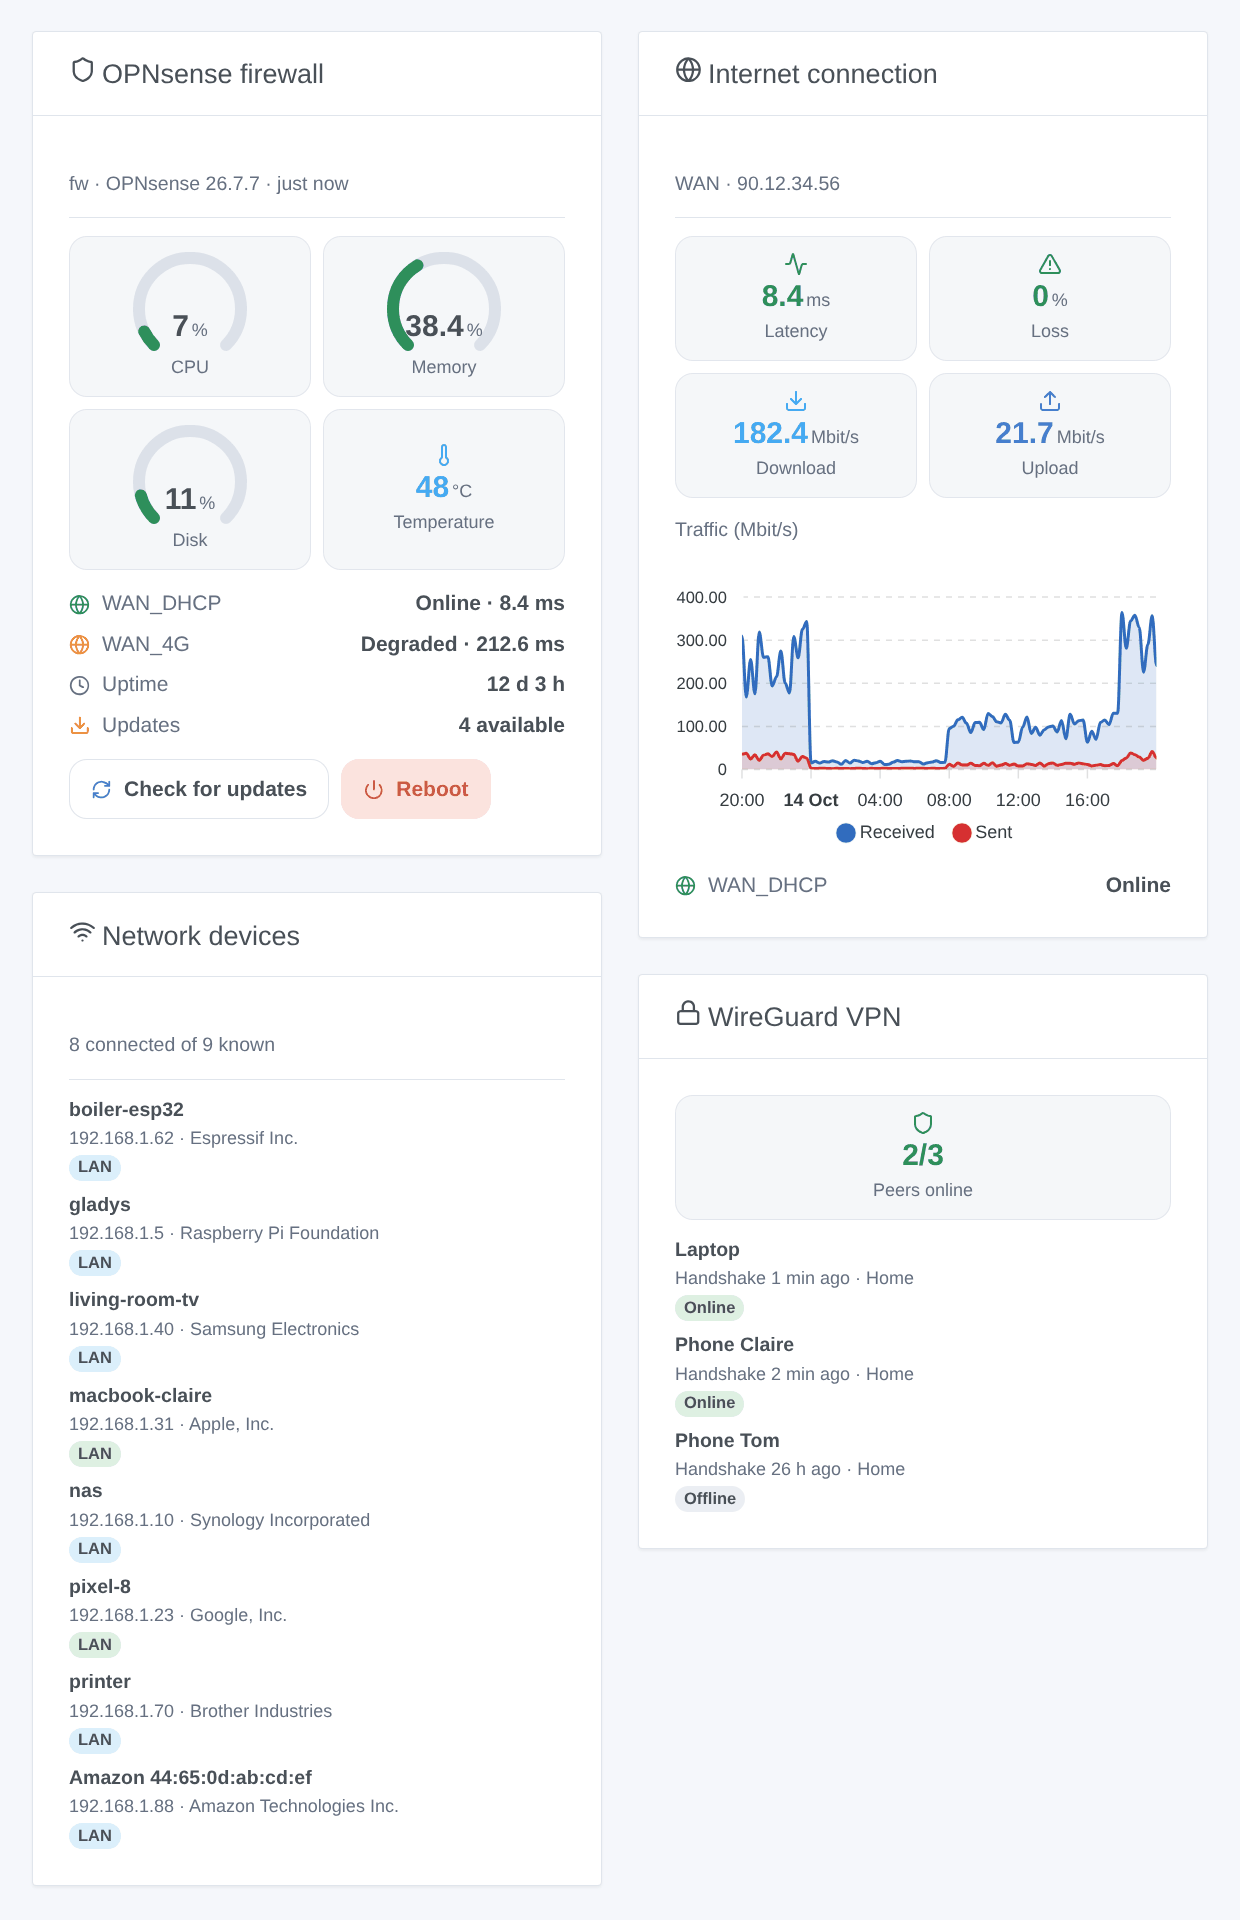
Task: Click the Peers online 2/3 tile
Action: [923, 1157]
